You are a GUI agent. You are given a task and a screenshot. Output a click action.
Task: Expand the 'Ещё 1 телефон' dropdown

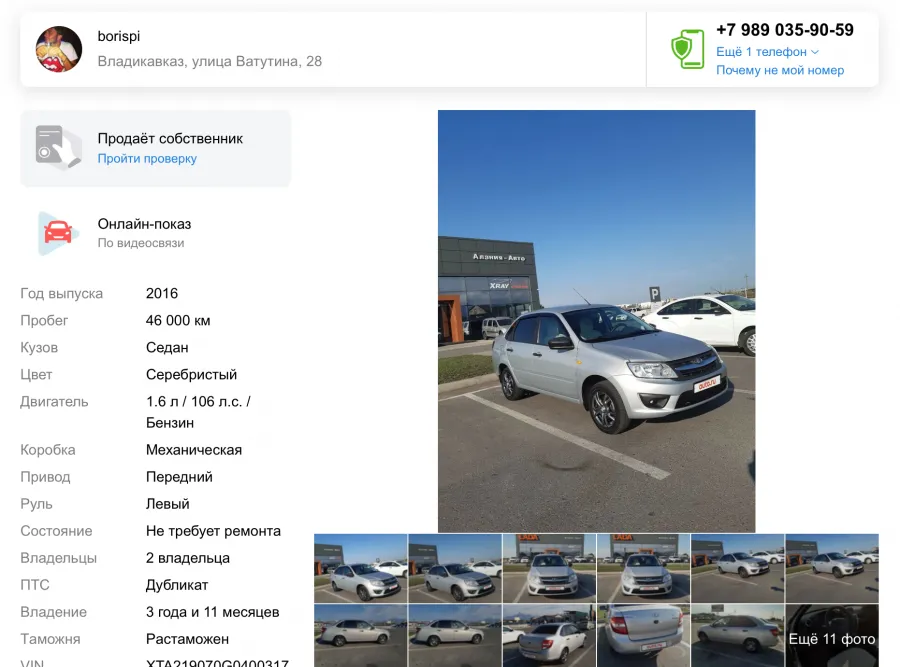coord(767,52)
